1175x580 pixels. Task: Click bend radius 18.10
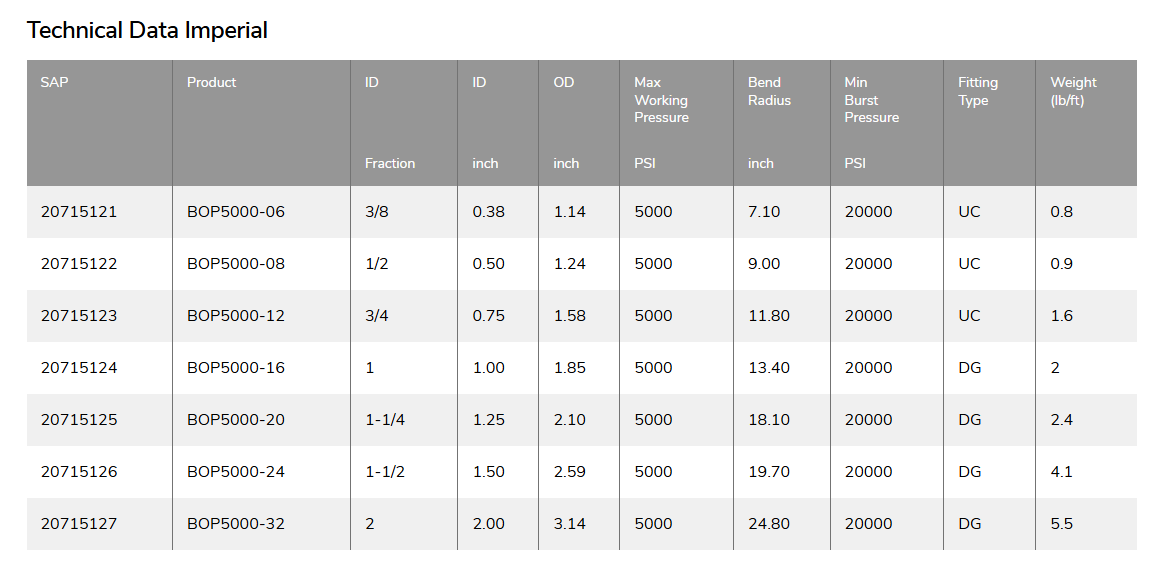[769, 420]
